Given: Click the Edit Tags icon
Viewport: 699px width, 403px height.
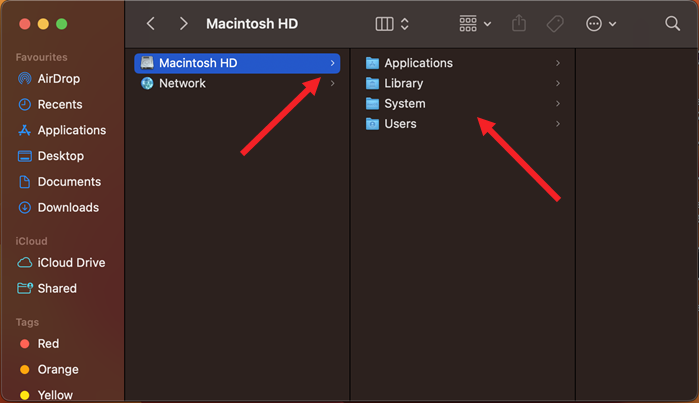Looking at the screenshot, I should (555, 24).
